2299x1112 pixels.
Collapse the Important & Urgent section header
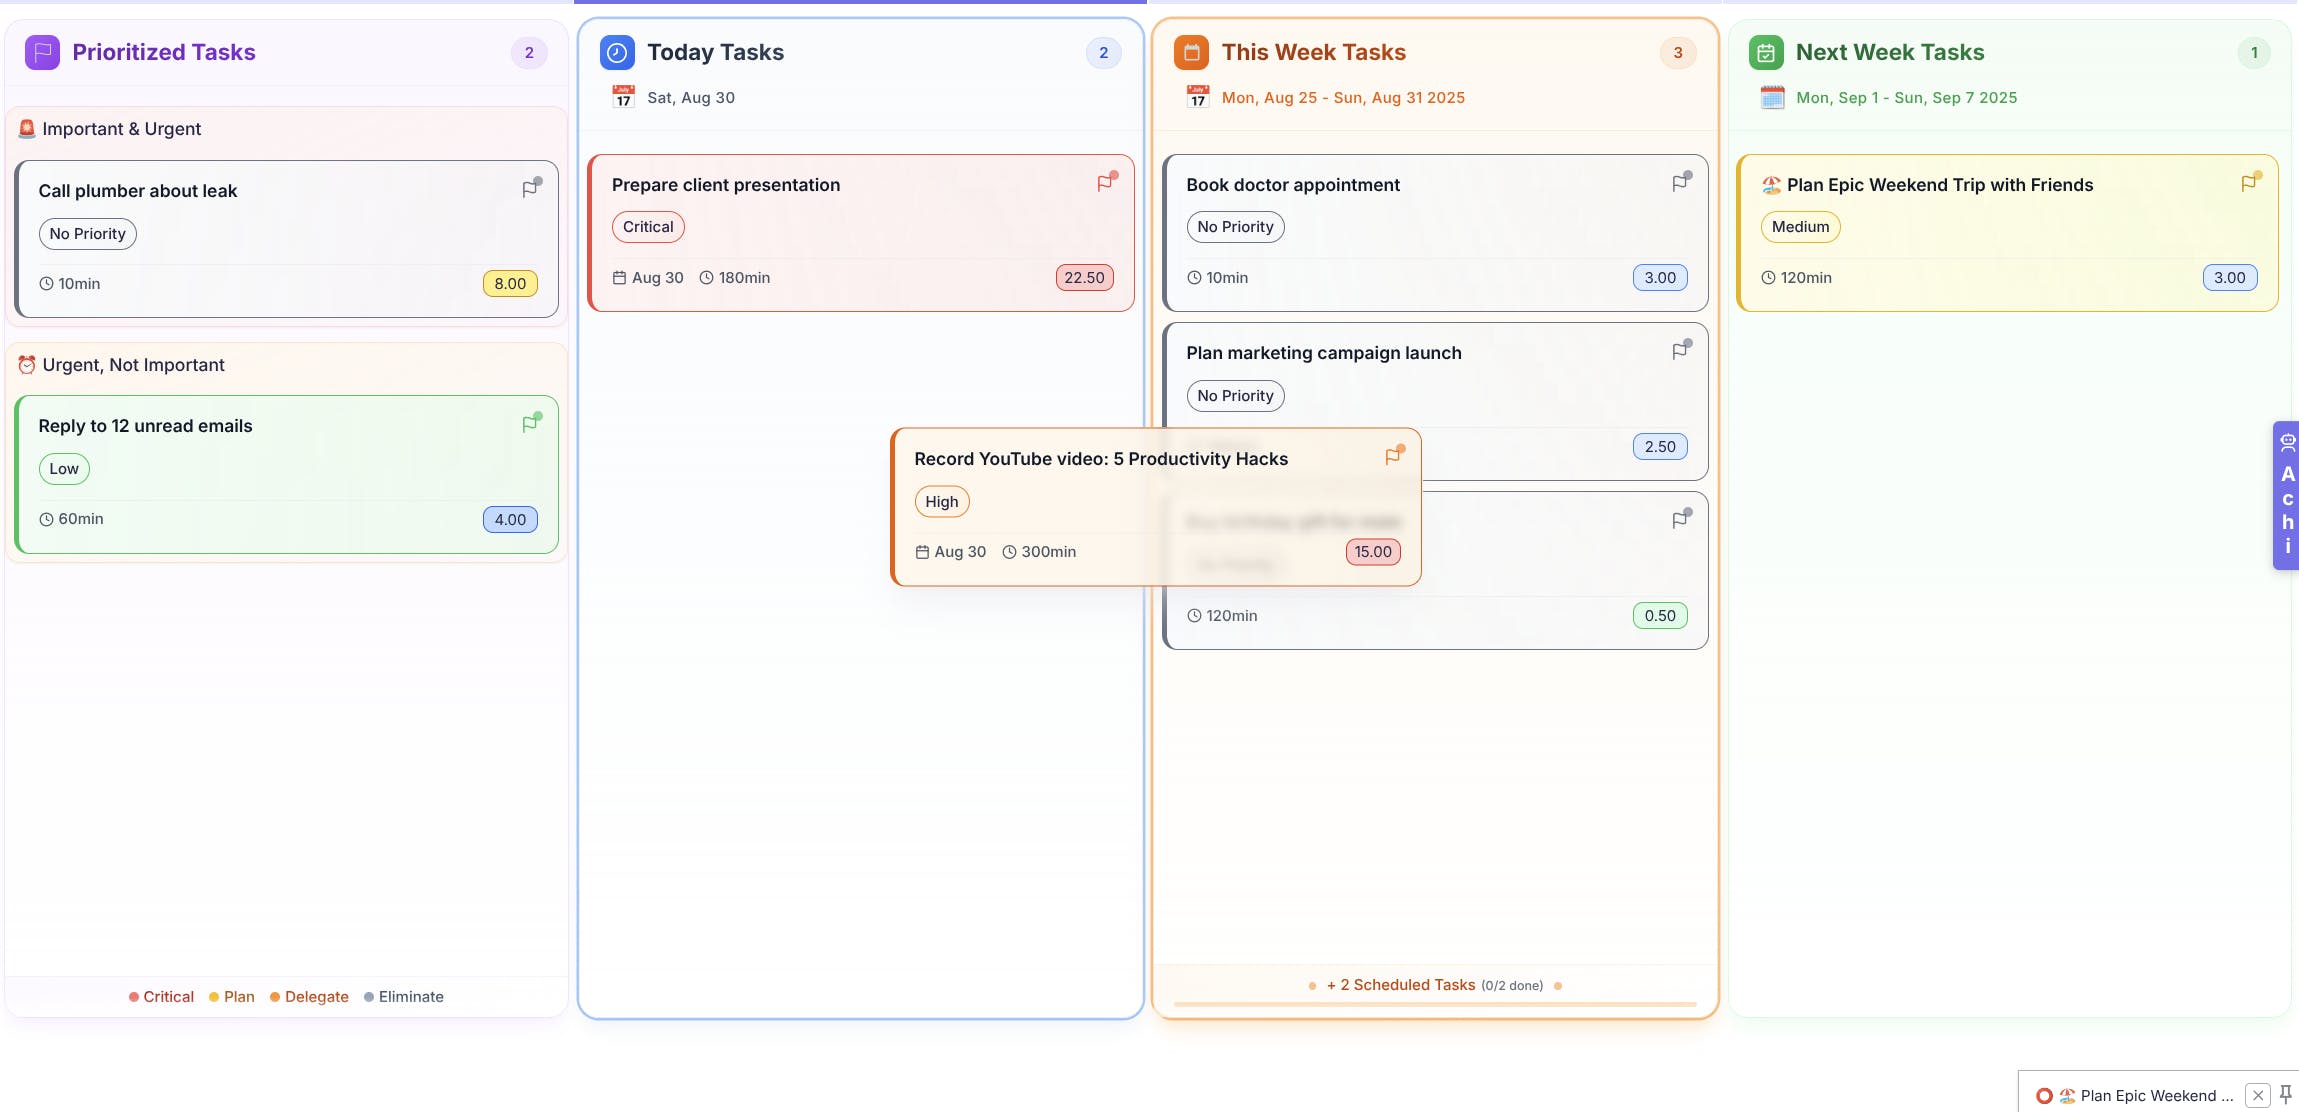(x=122, y=129)
